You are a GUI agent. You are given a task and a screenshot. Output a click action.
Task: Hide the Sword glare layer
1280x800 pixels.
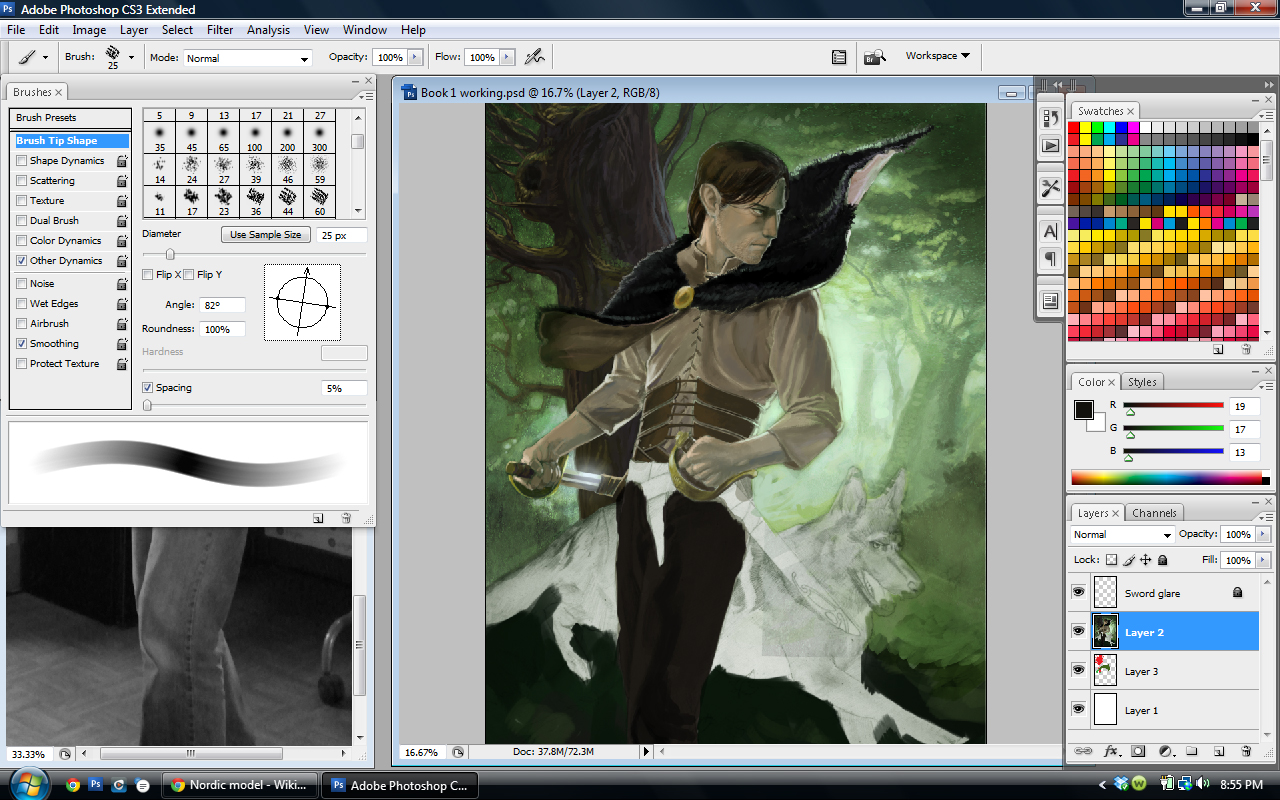[1078, 592]
